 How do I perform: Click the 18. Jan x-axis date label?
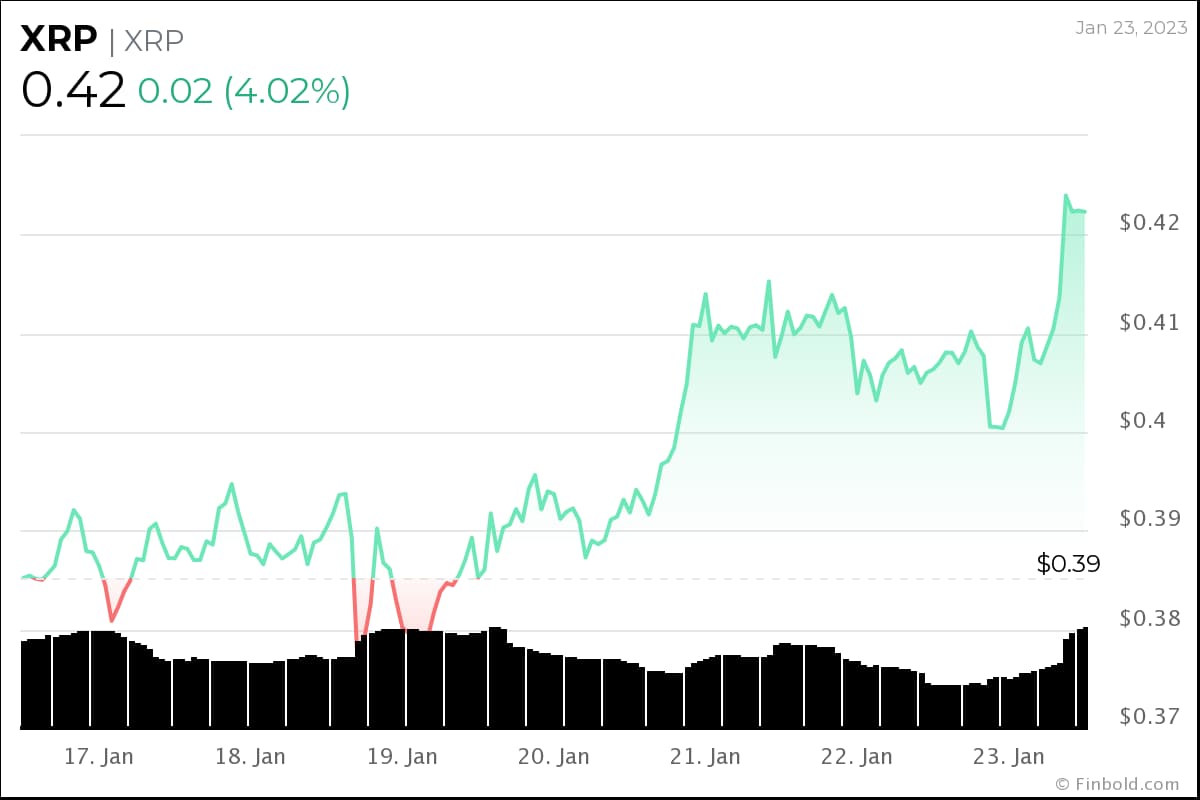[x=250, y=756]
